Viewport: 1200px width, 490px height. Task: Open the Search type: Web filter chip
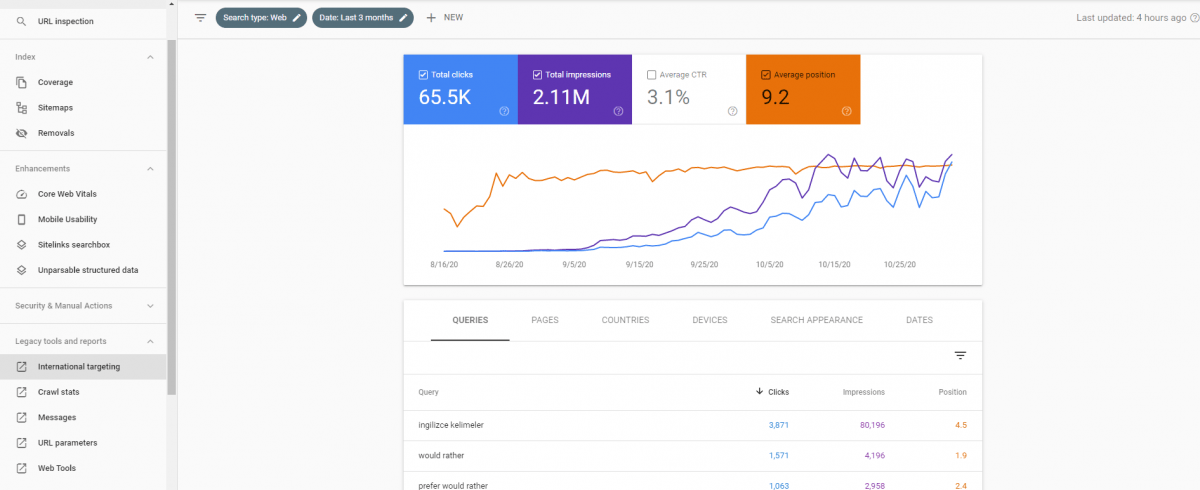[x=260, y=17]
